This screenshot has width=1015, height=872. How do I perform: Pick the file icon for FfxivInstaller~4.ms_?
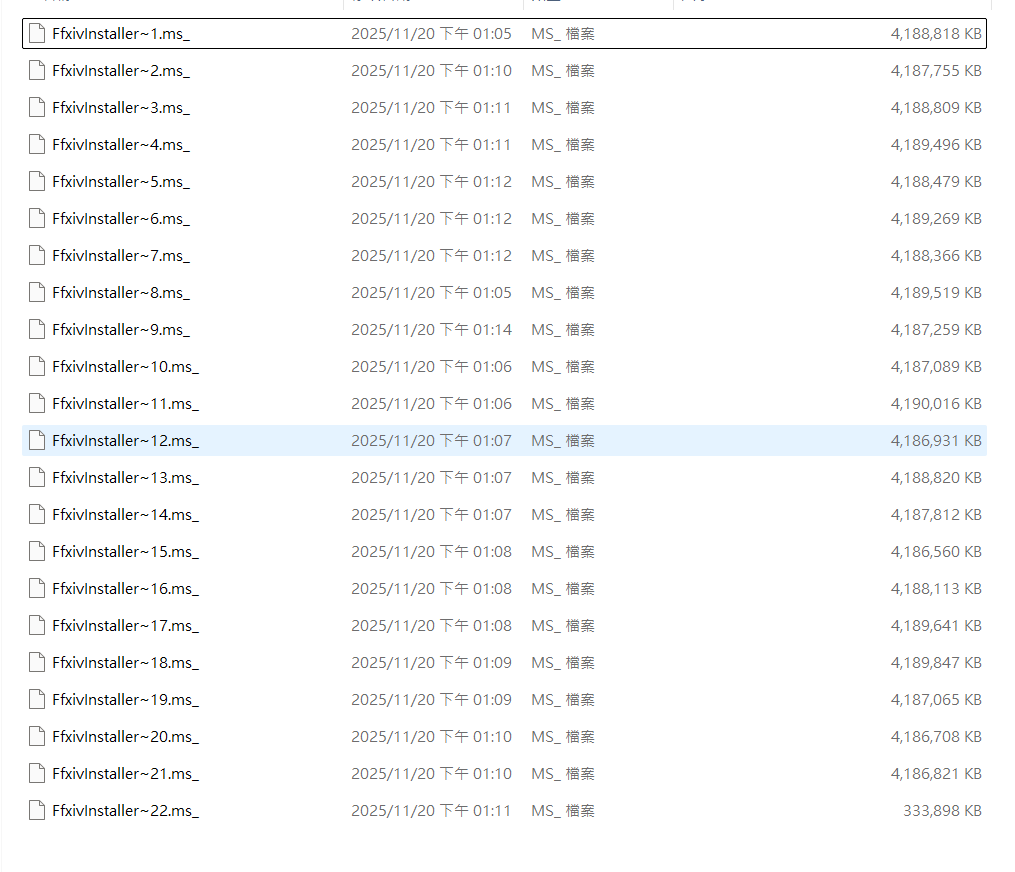pos(38,144)
